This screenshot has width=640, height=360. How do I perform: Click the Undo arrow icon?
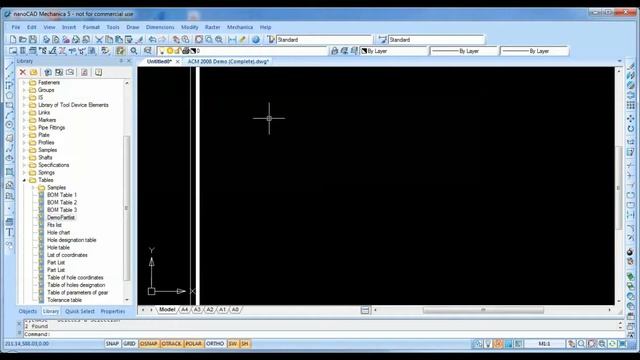pos(152,40)
